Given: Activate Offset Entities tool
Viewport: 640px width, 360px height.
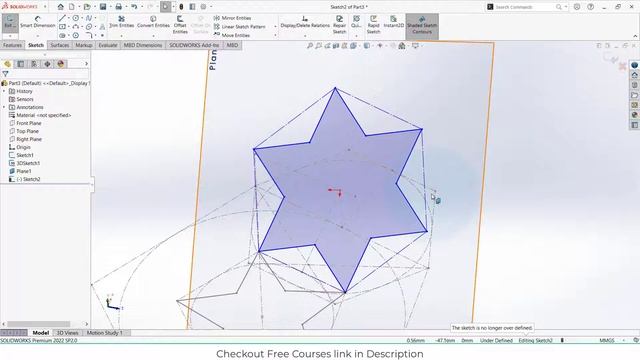Looking at the screenshot, I should pyautogui.click(x=180, y=24).
